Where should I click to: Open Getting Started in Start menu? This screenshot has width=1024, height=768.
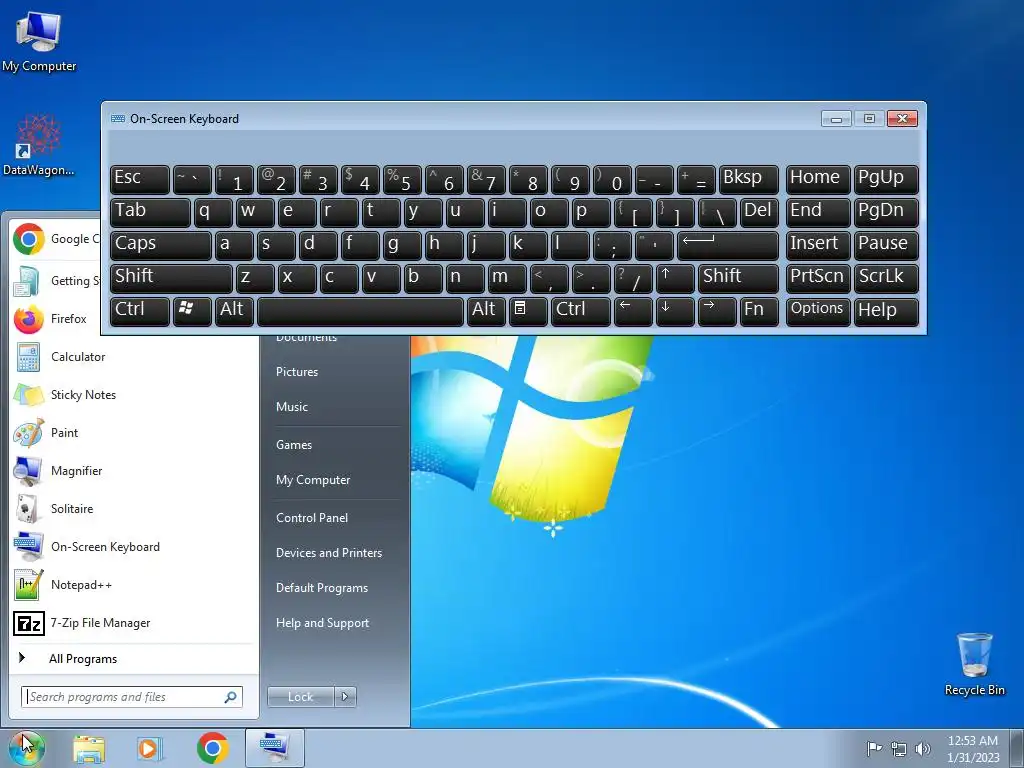[x=56, y=281]
